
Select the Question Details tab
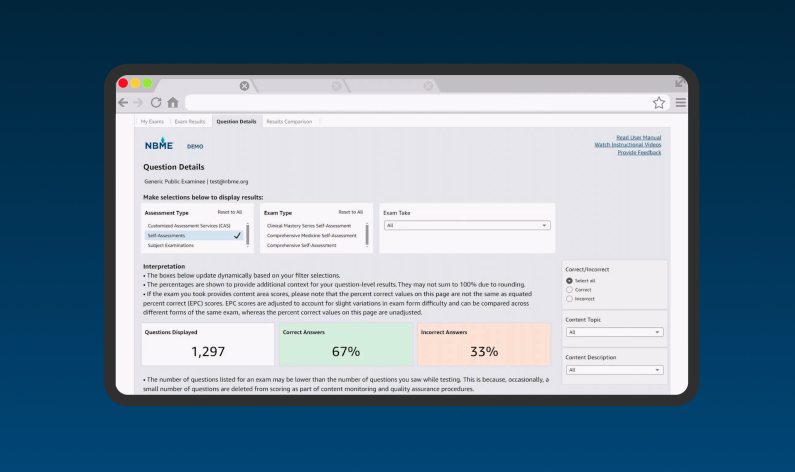pyautogui.click(x=236, y=122)
